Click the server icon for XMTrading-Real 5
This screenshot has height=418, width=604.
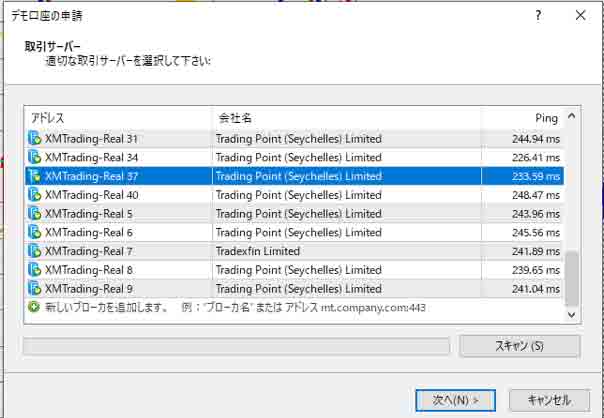(x=34, y=213)
